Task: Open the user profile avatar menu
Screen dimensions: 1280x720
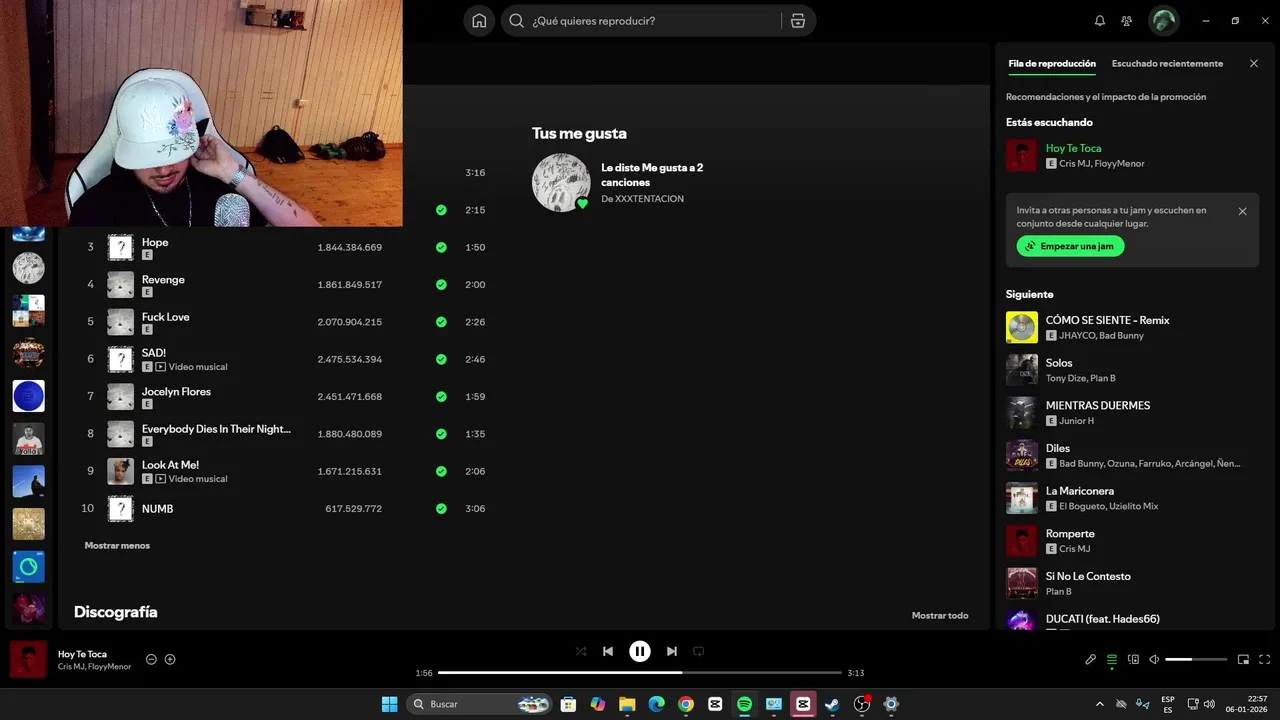Action: [1163, 21]
